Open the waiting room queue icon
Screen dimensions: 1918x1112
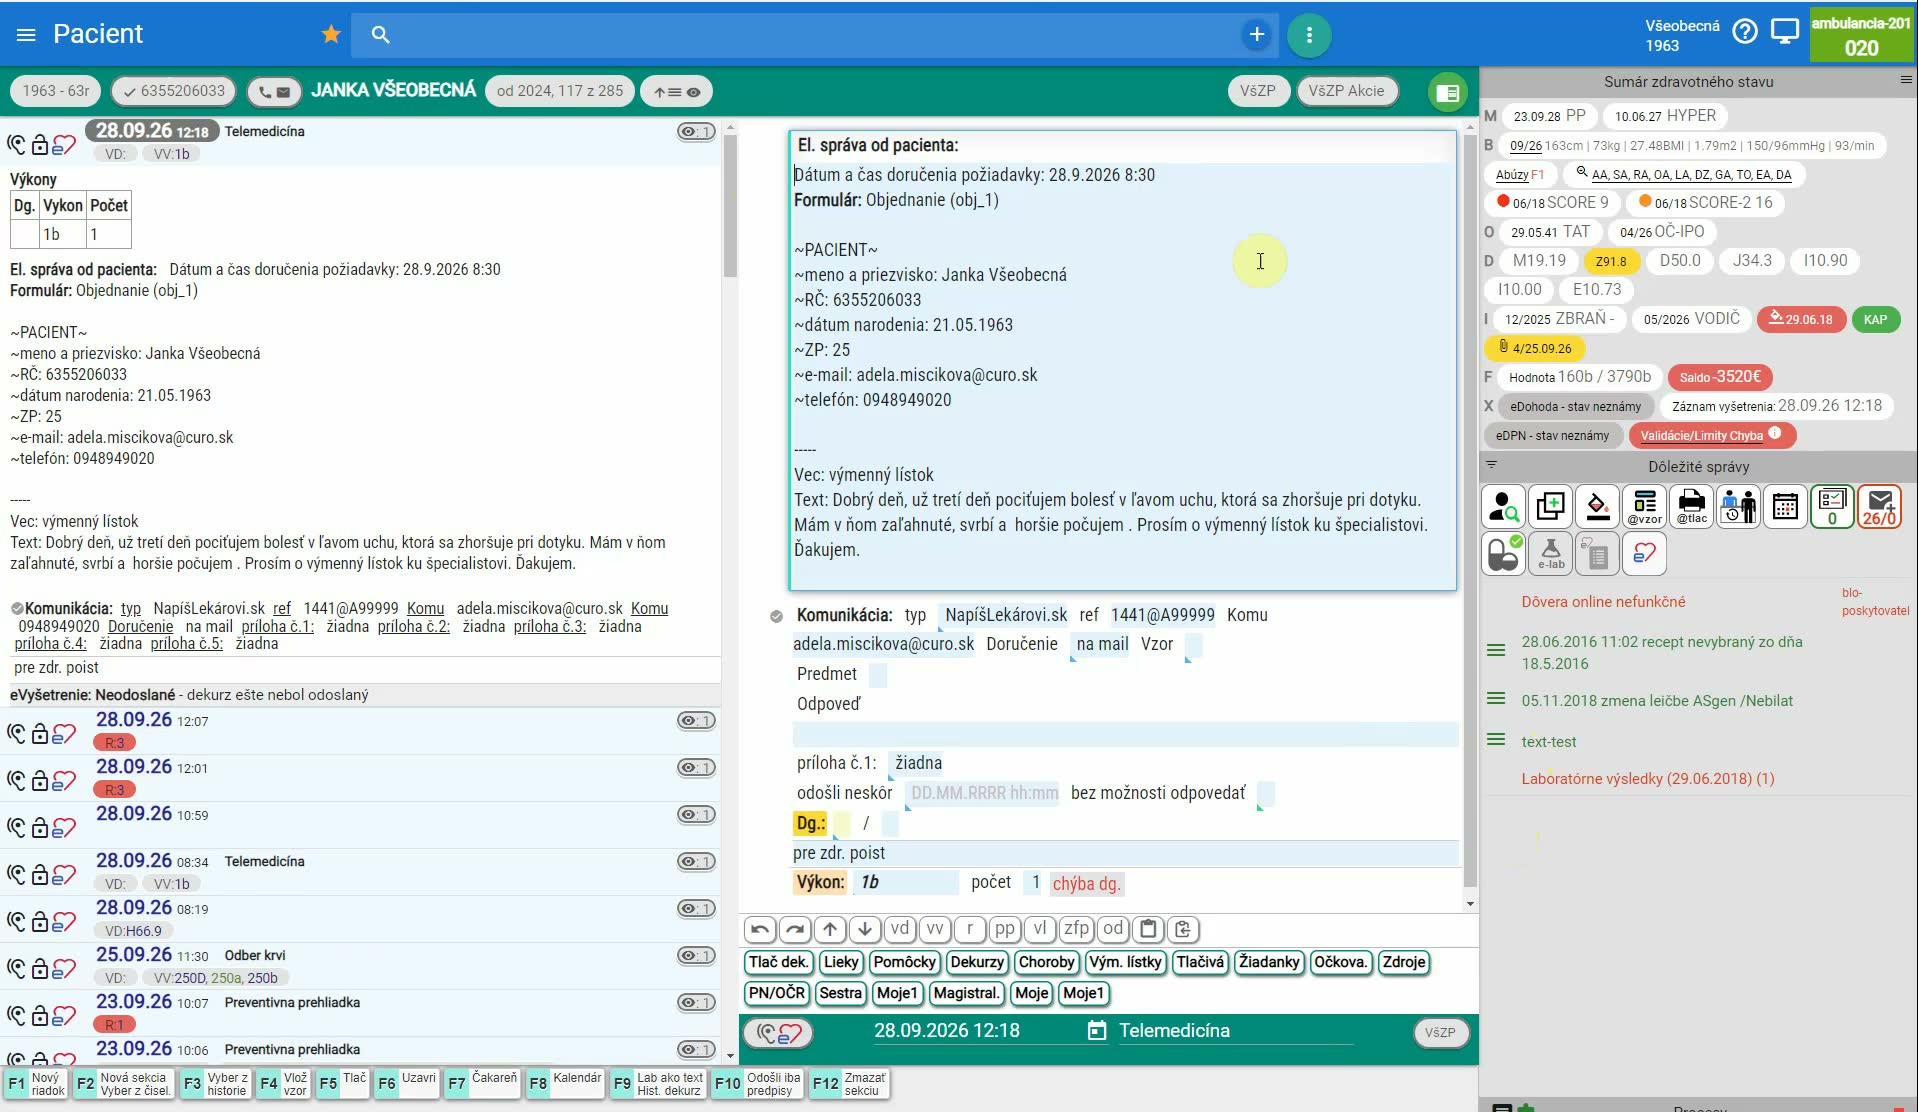pos(1739,507)
